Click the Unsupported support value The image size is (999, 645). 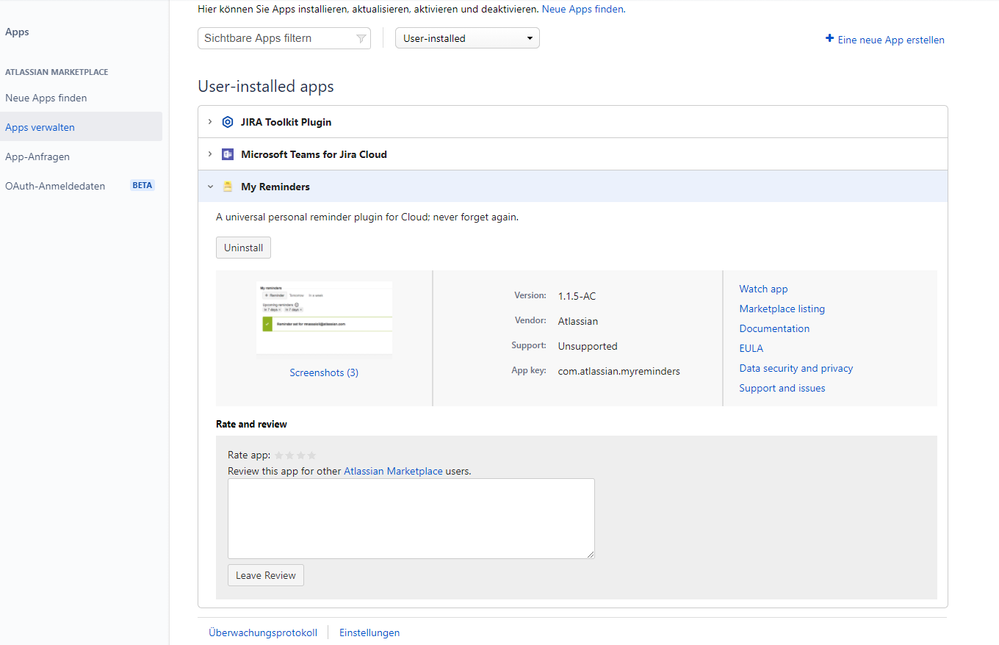(587, 347)
